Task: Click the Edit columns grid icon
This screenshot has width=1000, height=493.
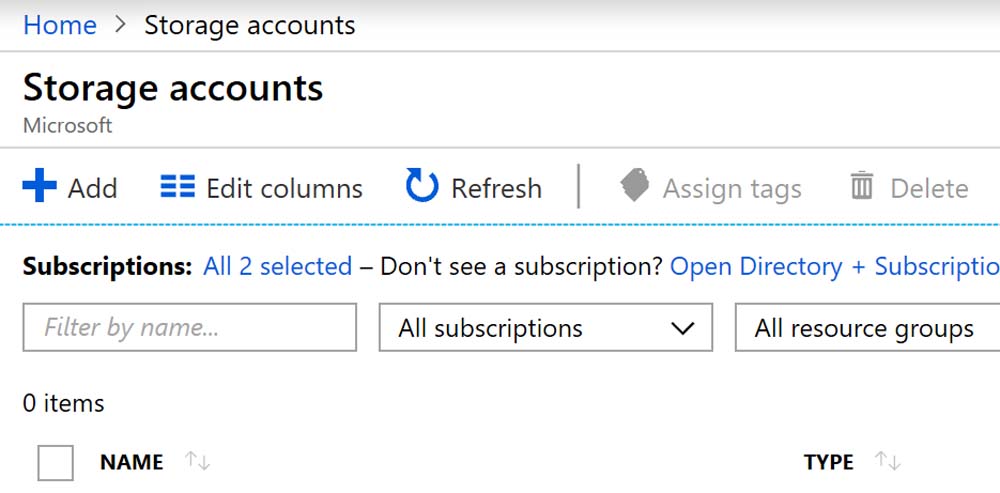Action: click(177, 187)
